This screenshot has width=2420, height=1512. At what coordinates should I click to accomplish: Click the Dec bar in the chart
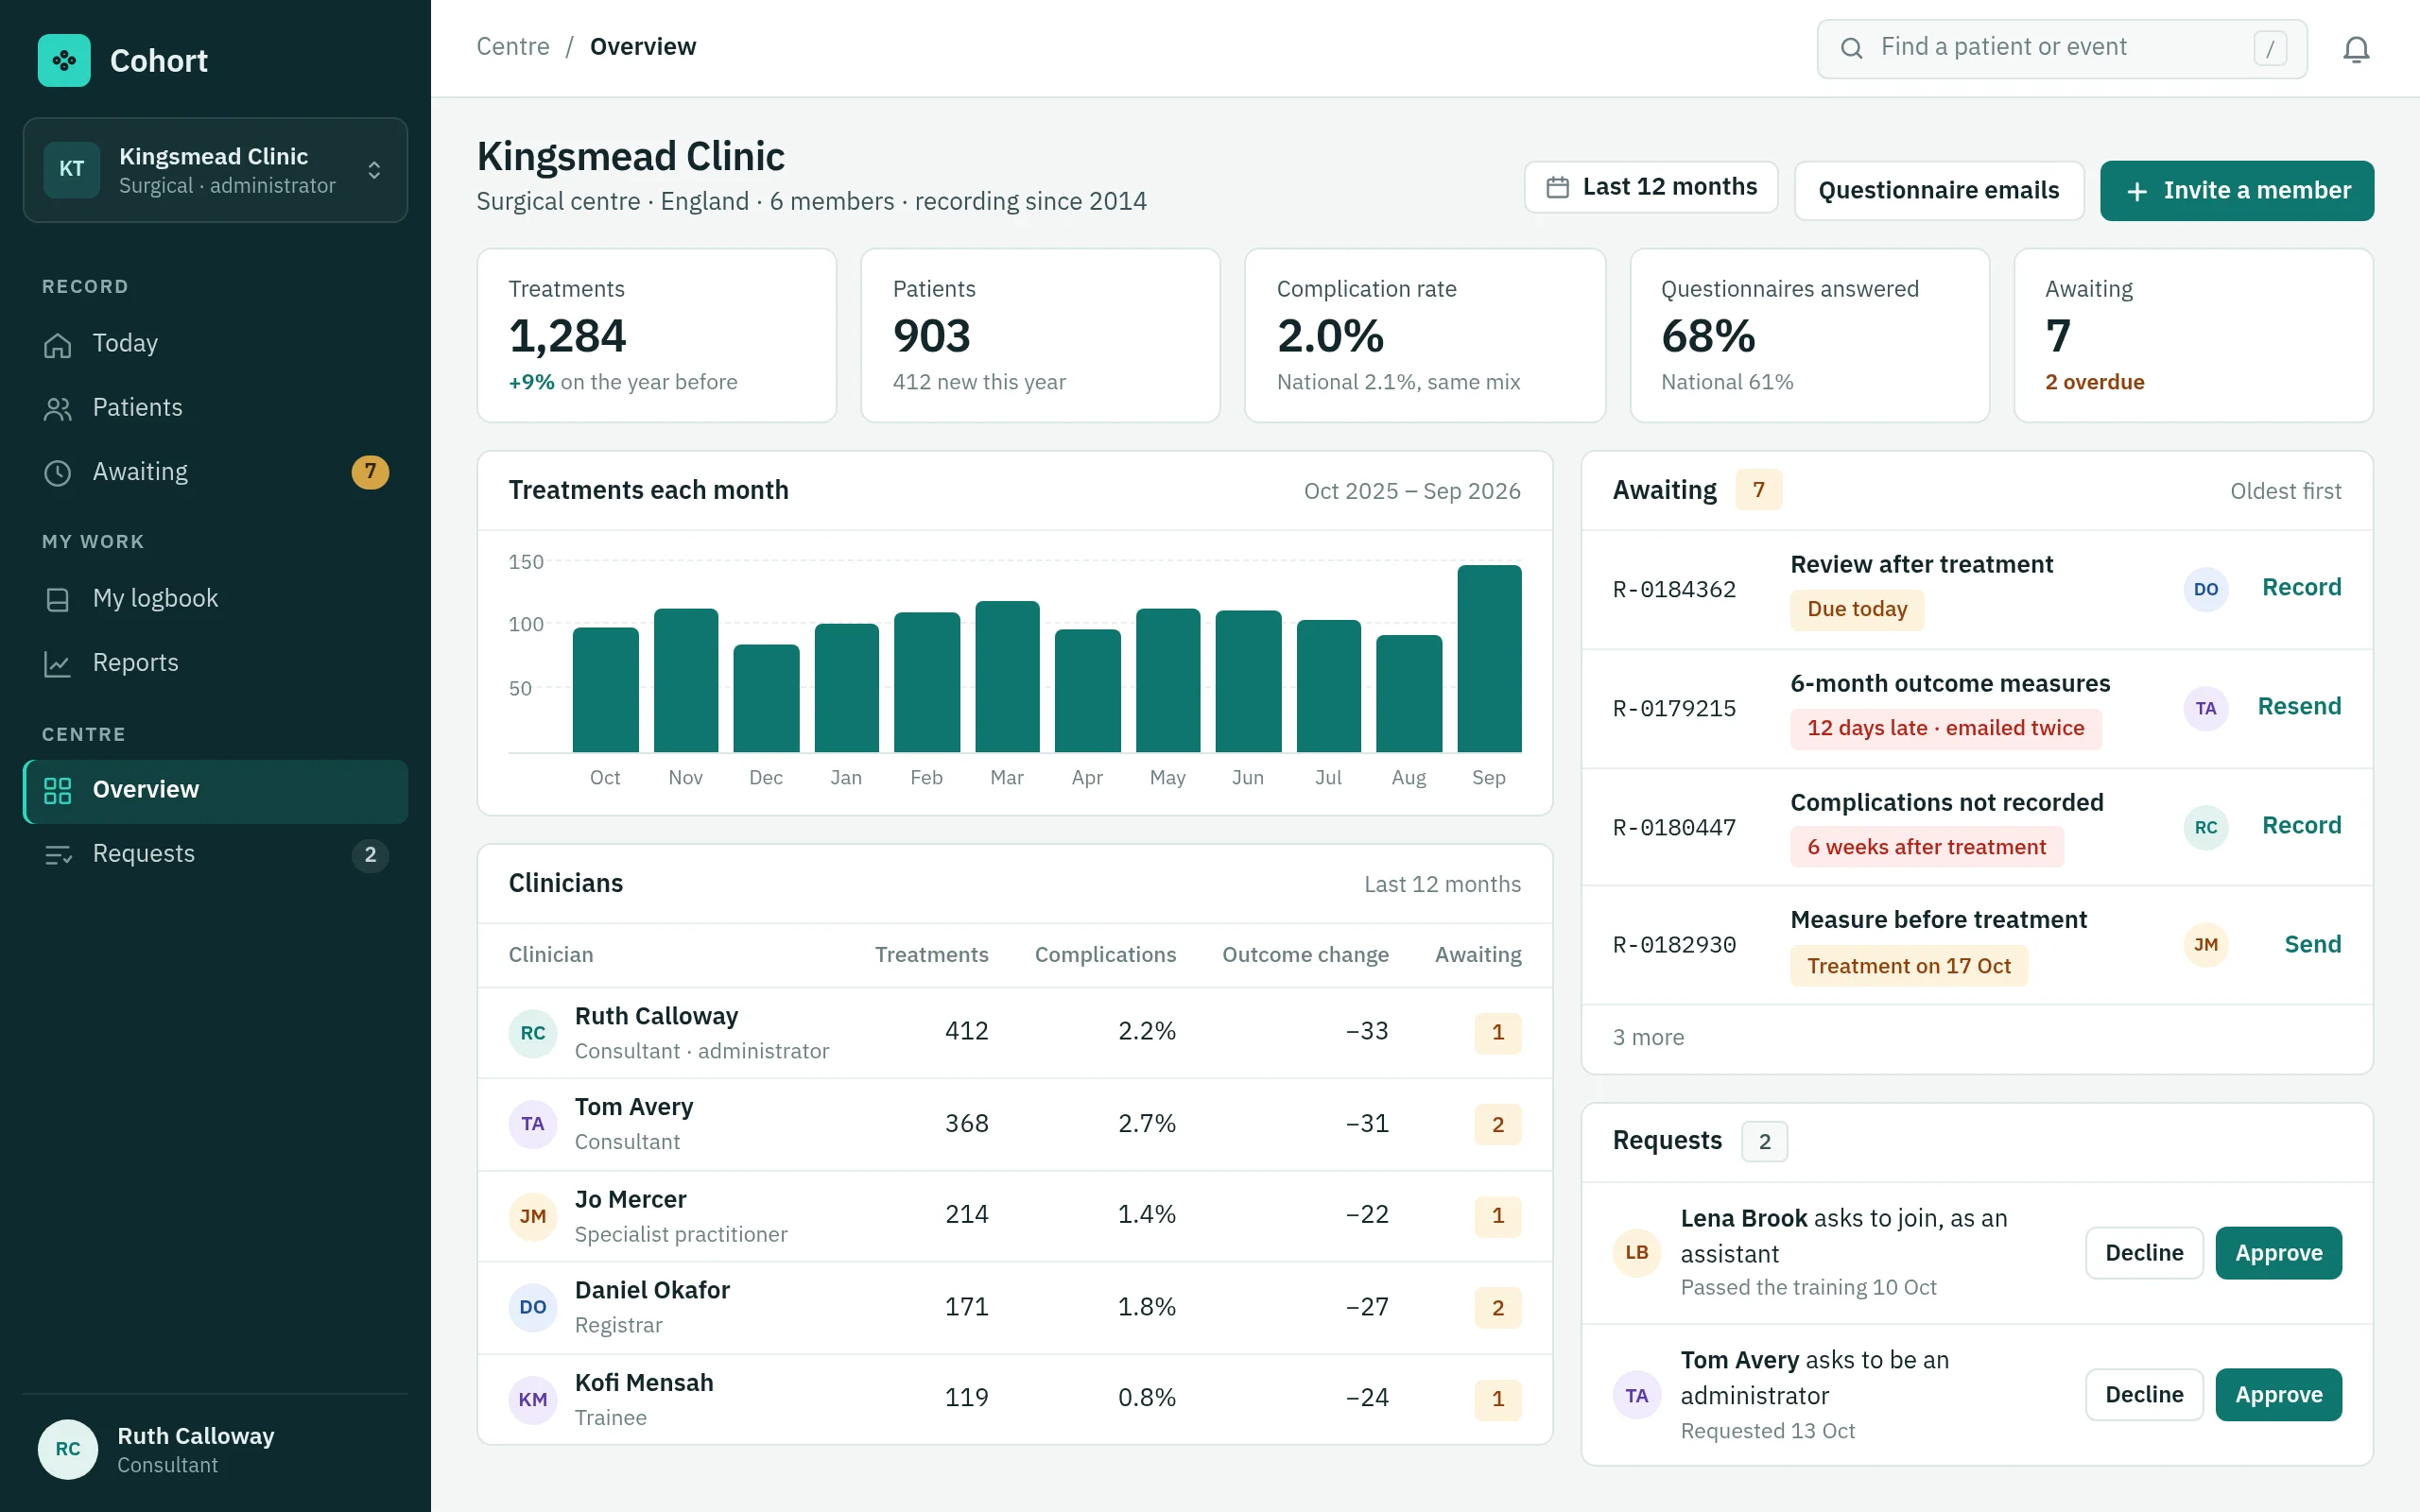[x=766, y=698]
